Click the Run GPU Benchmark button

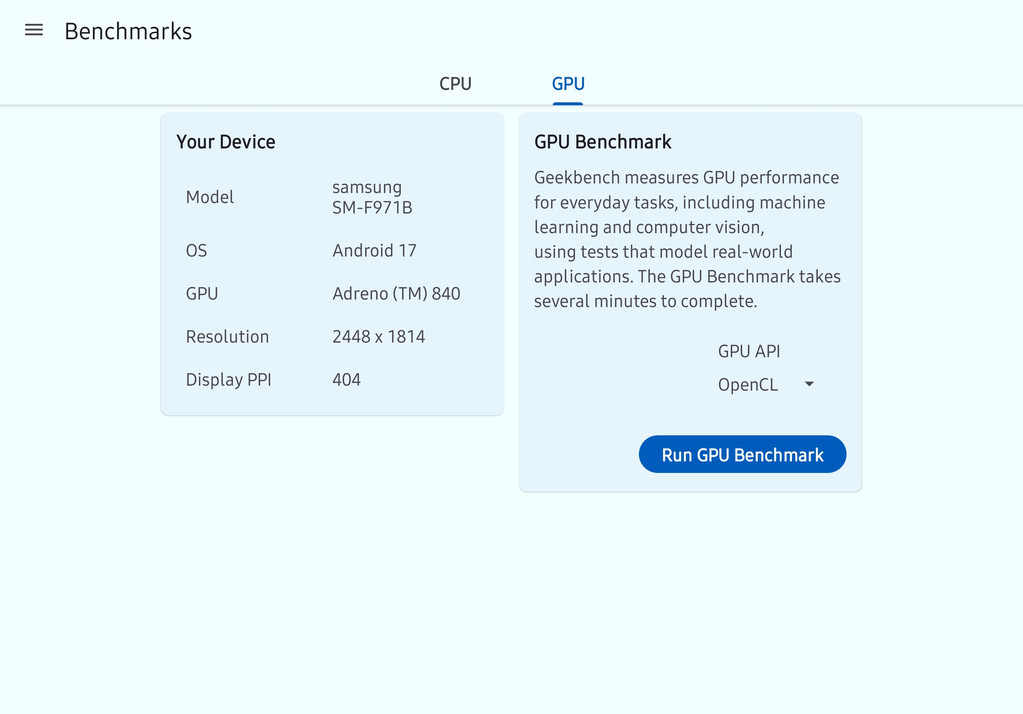pos(742,454)
